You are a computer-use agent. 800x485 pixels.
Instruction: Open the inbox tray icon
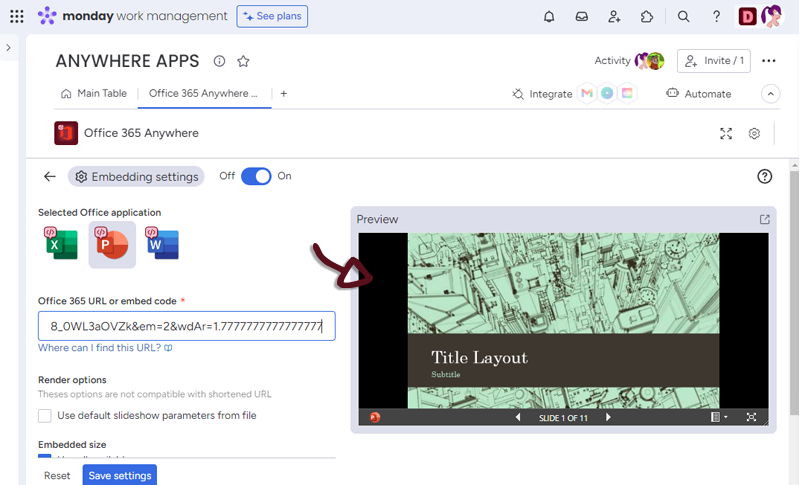click(x=581, y=16)
